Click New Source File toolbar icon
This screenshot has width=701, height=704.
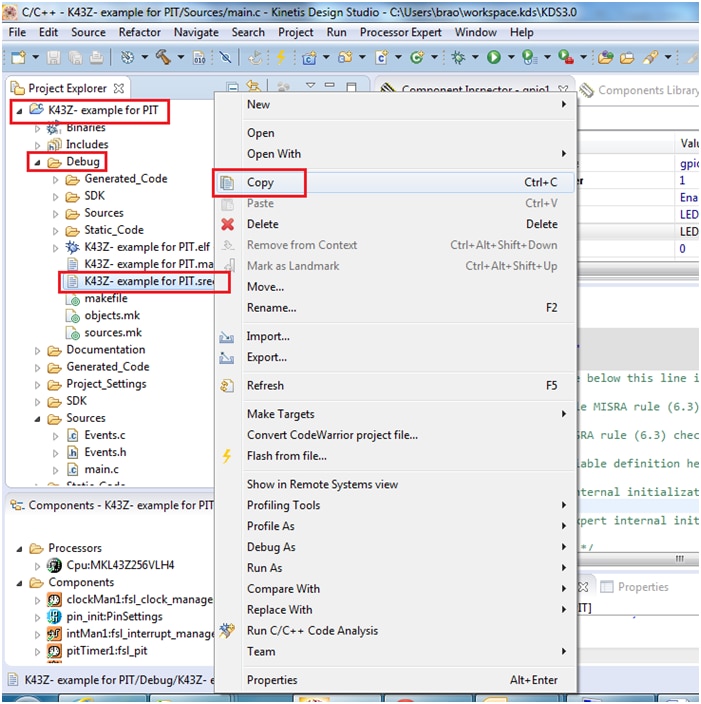coord(381,57)
